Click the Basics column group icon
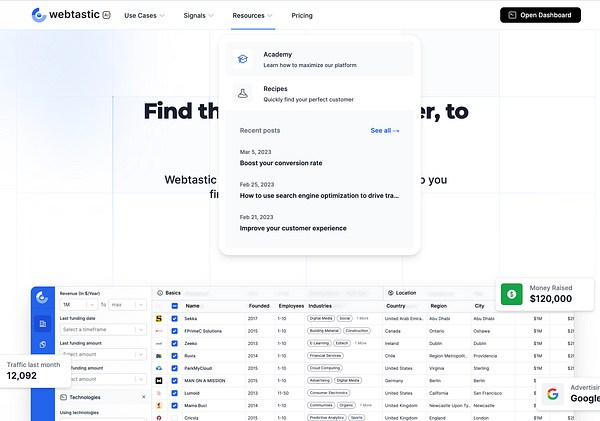Screen dimensions: 600x421 [160, 293]
